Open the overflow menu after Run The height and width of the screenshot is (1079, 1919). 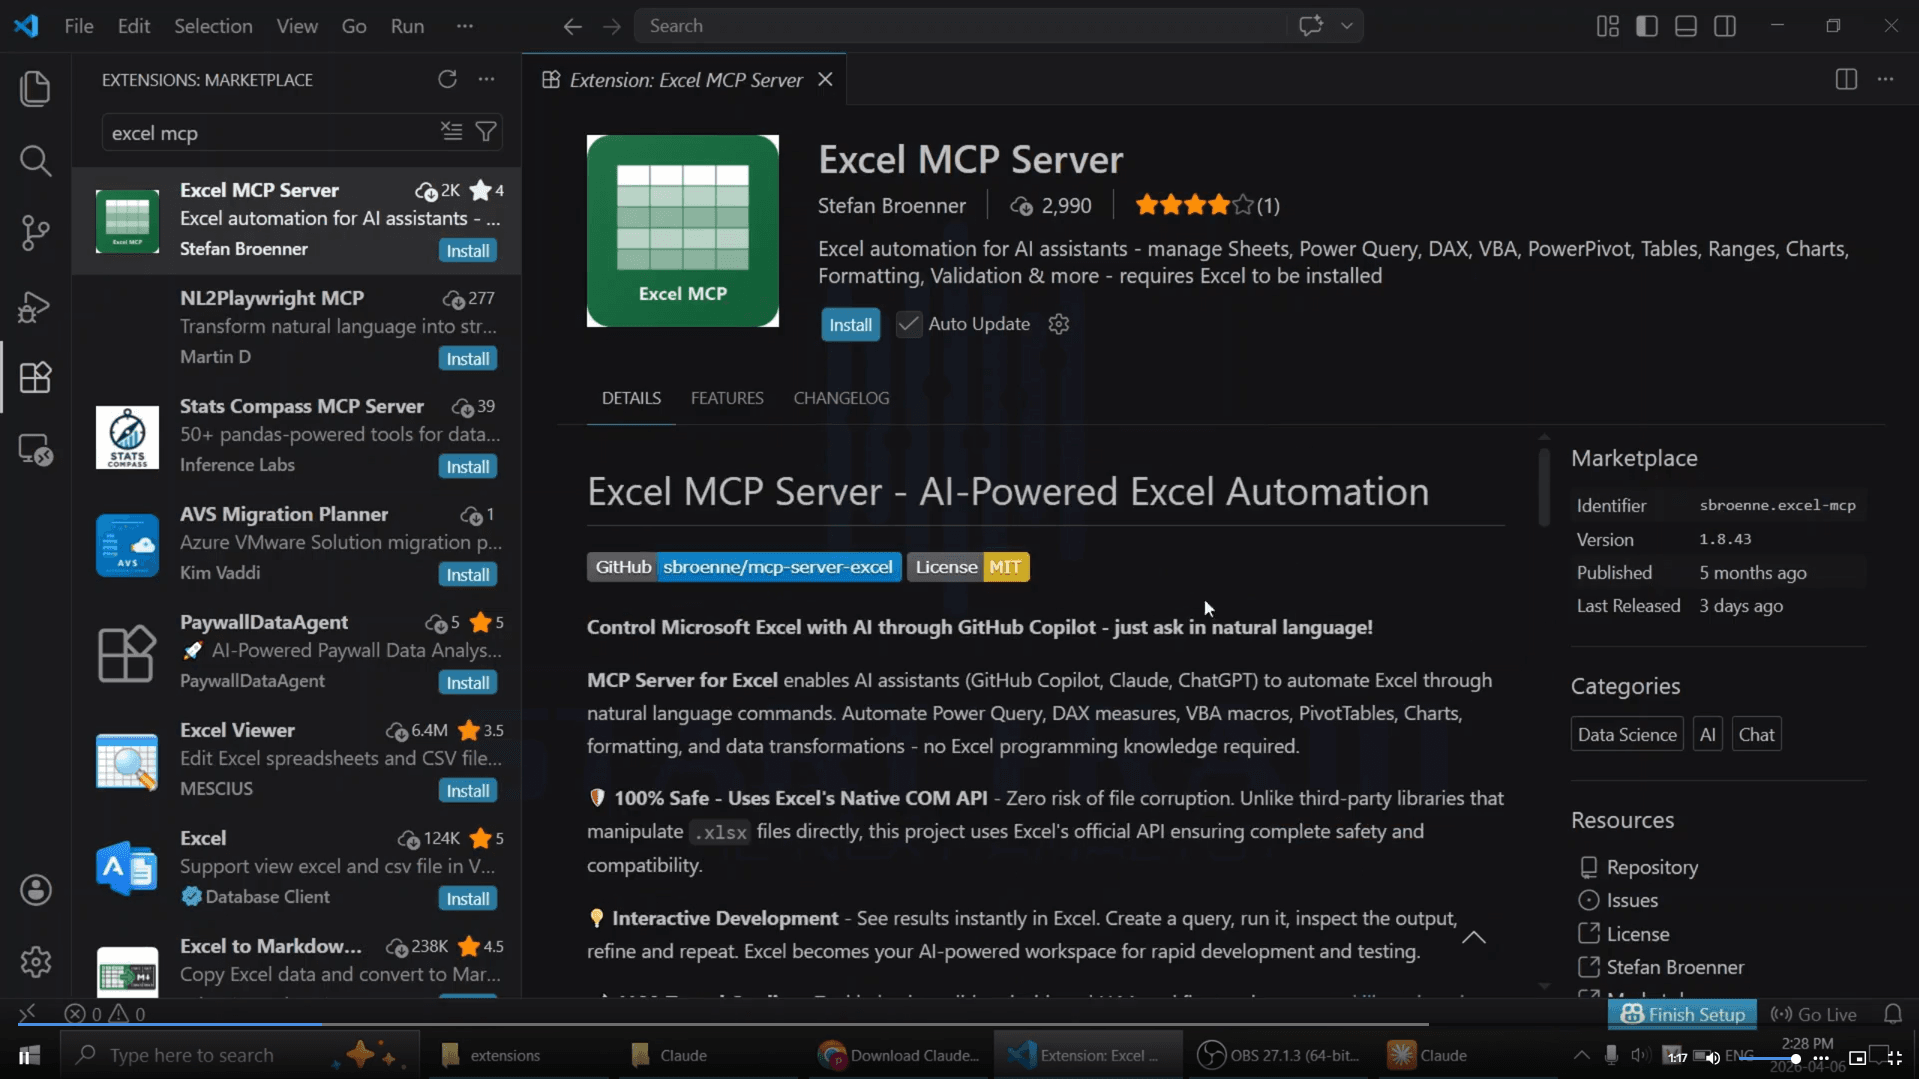tap(465, 26)
